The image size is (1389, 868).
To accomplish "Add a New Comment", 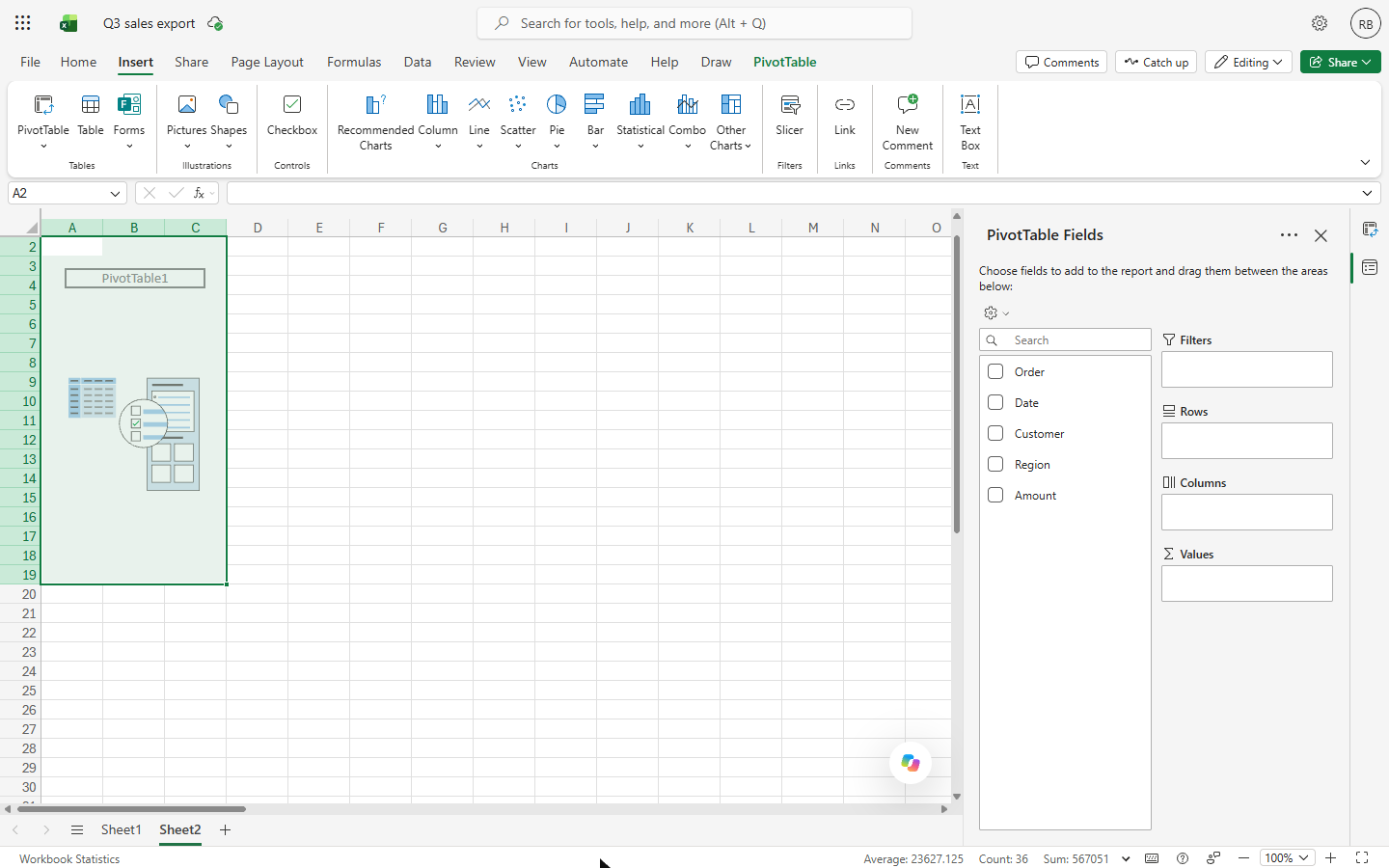I will 907,122.
